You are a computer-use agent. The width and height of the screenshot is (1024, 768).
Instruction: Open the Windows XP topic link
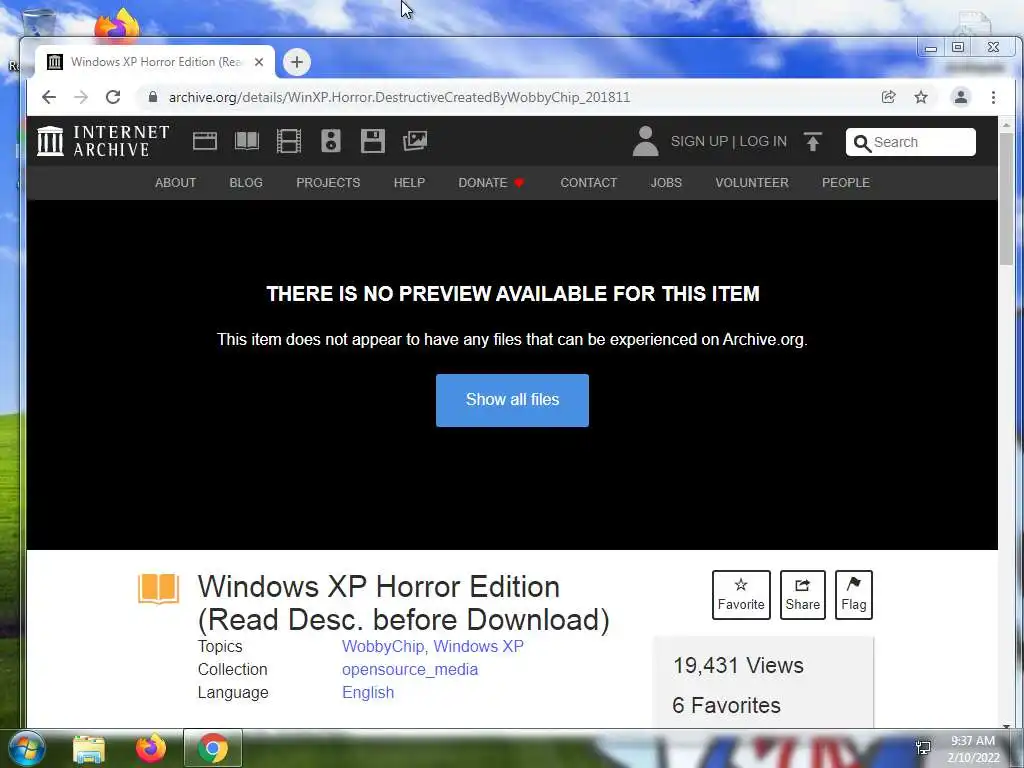[478, 647]
